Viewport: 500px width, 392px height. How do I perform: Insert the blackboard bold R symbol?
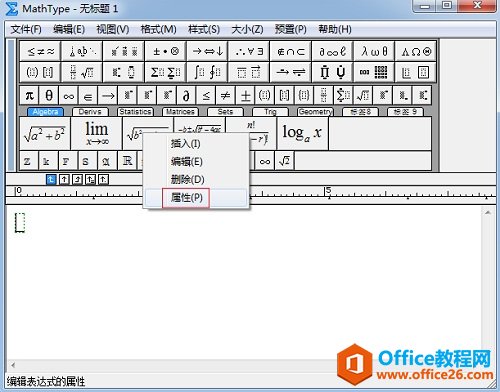coord(127,161)
